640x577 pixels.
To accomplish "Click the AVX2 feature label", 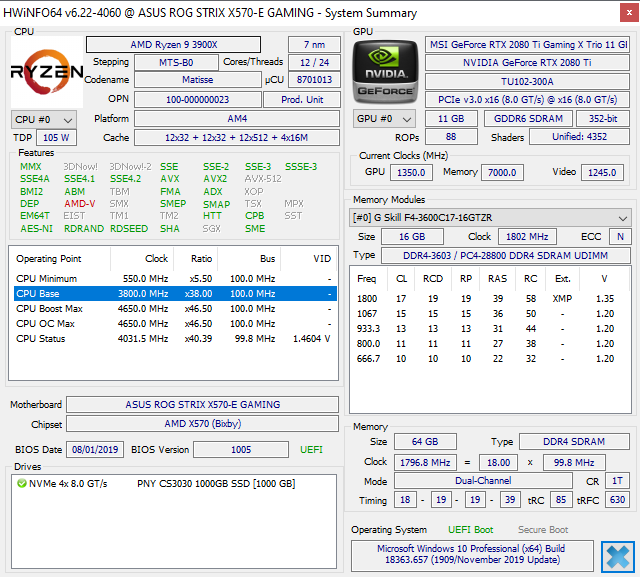I will [215, 179].
